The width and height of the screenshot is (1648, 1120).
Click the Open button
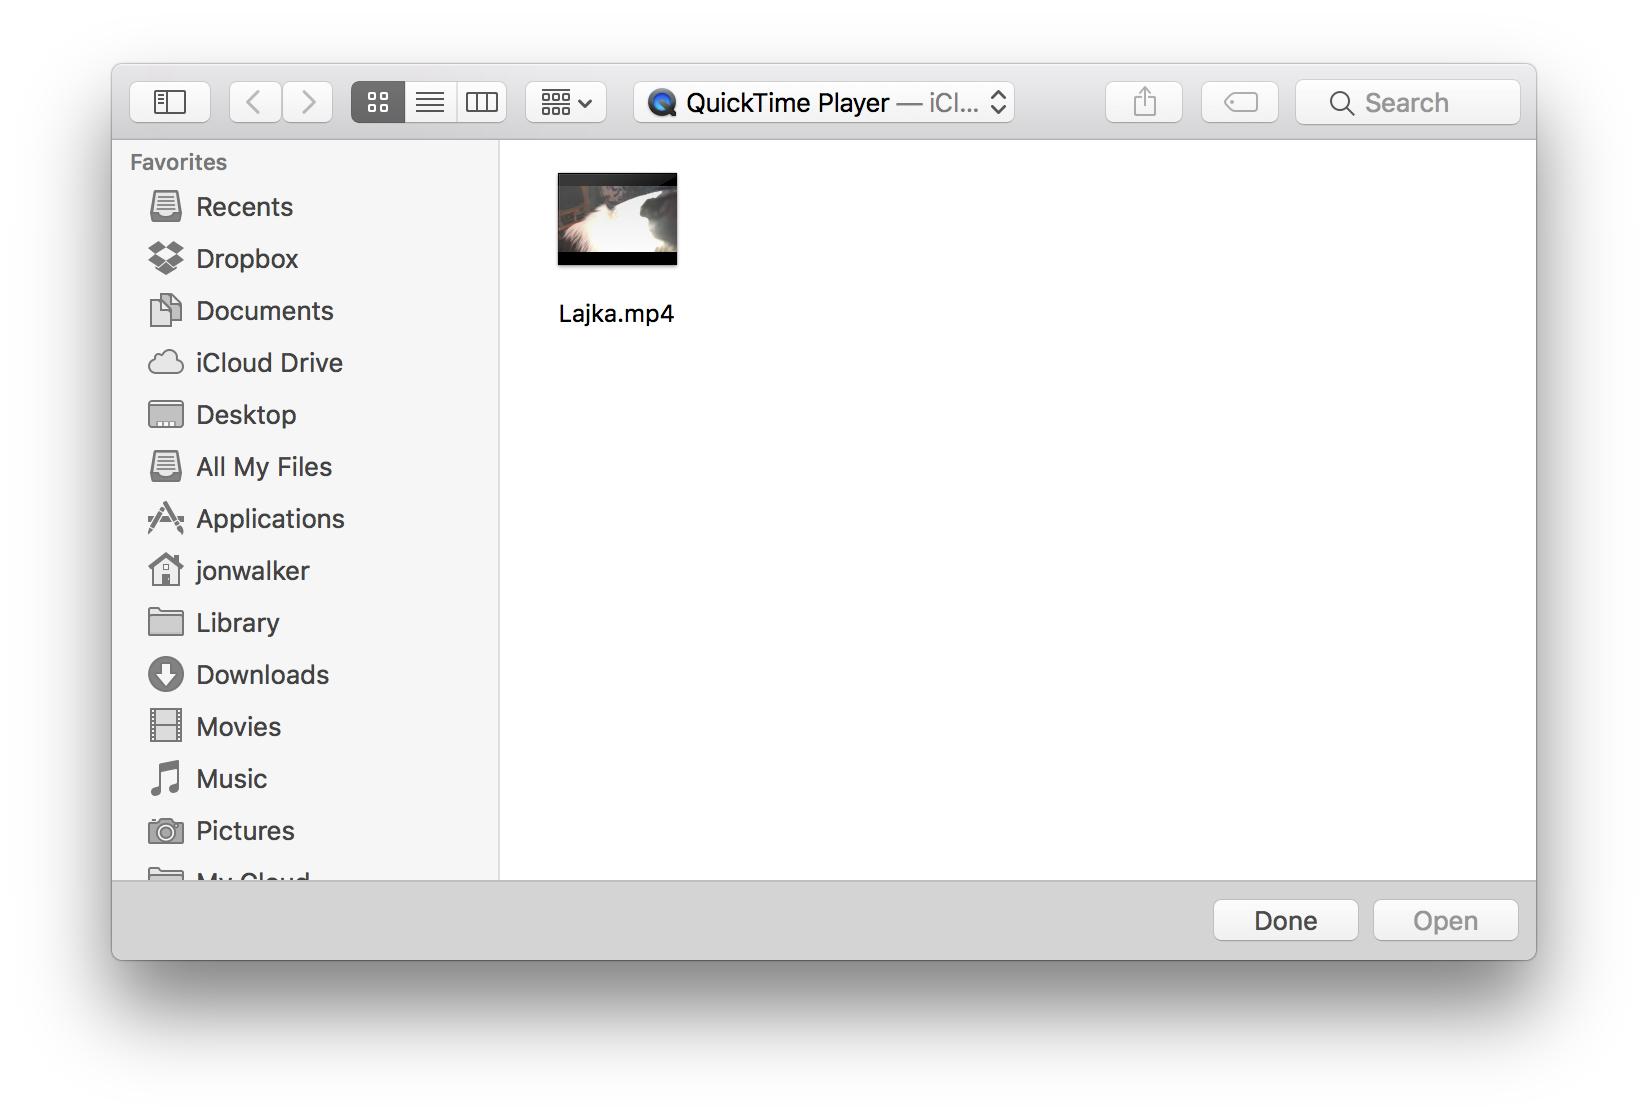pos(1446,920)
